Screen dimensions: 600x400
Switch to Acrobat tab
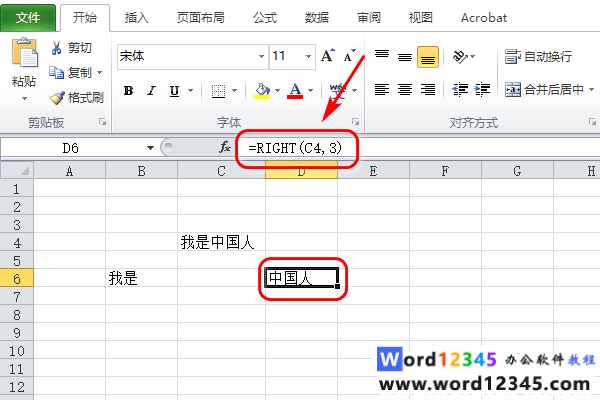pyautogui.click(x=484, y=18)
